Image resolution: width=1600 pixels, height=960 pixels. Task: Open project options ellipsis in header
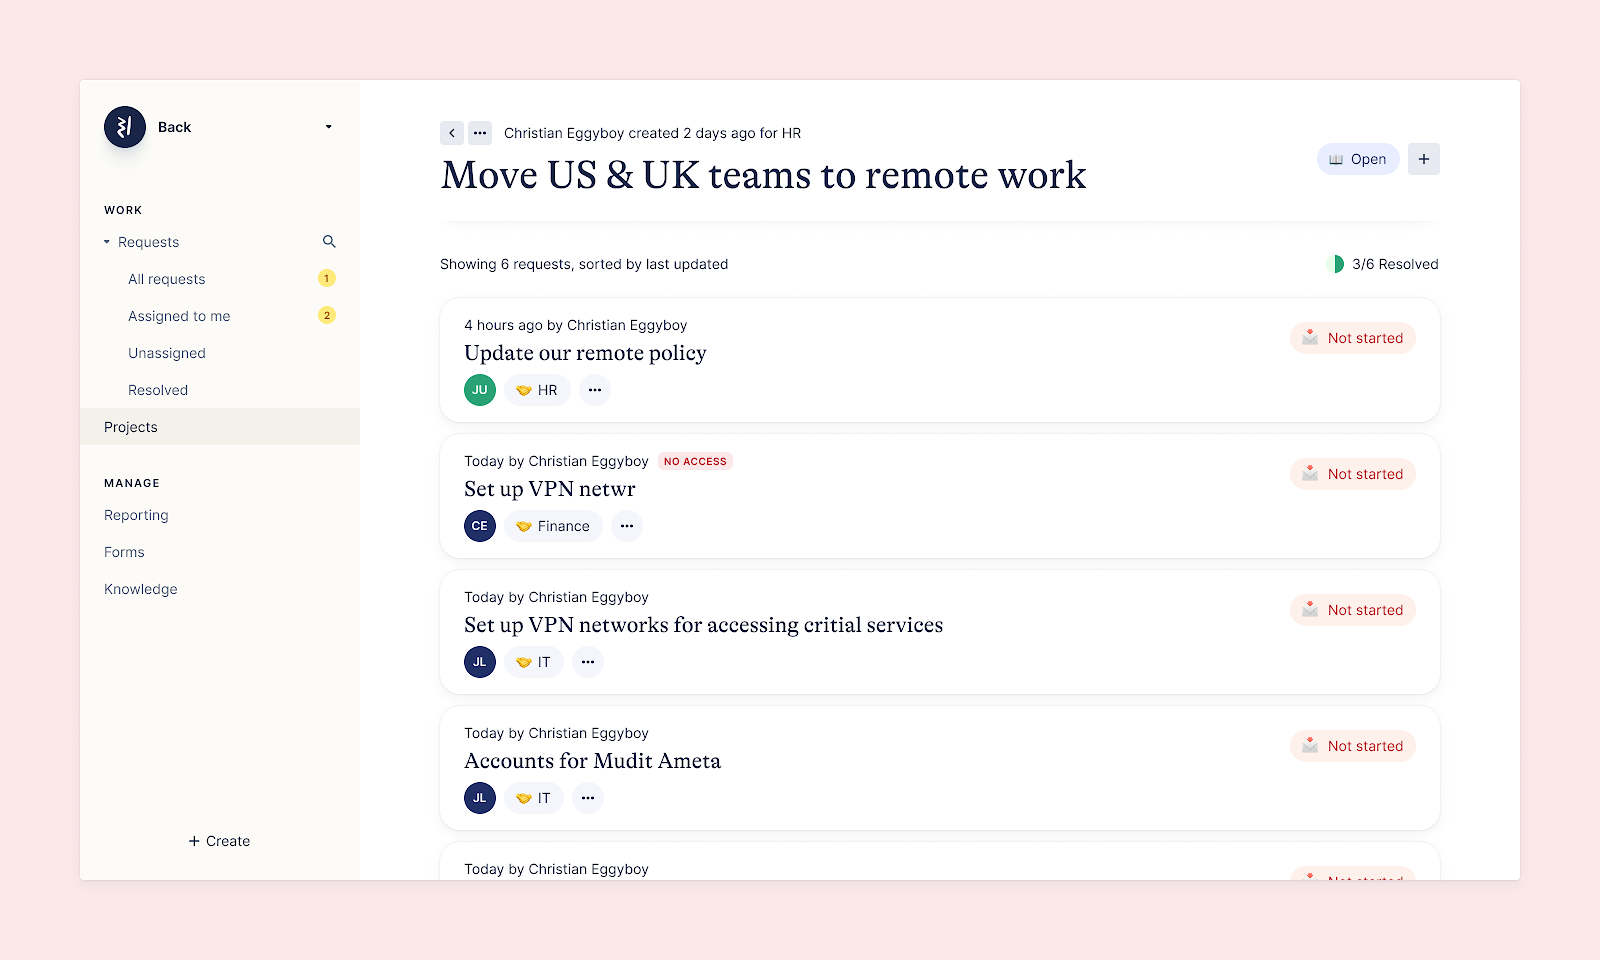click(480, 133)
